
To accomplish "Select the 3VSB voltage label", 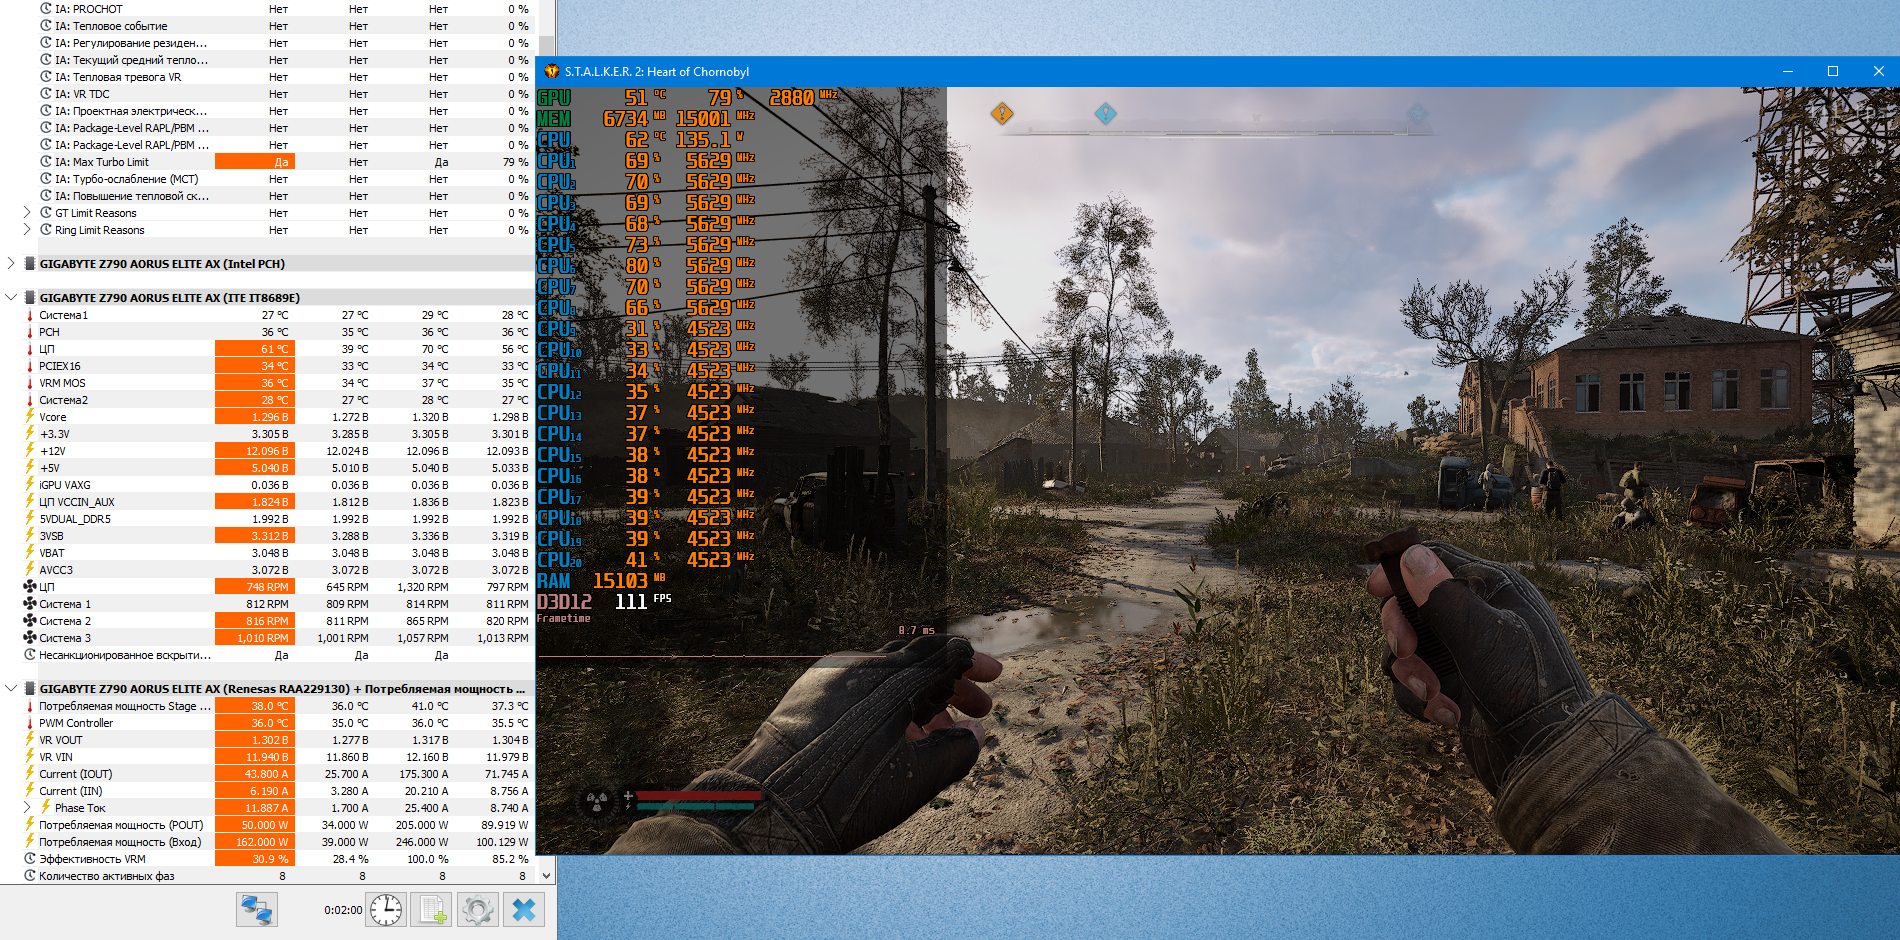I will click(x=52, y=536).
